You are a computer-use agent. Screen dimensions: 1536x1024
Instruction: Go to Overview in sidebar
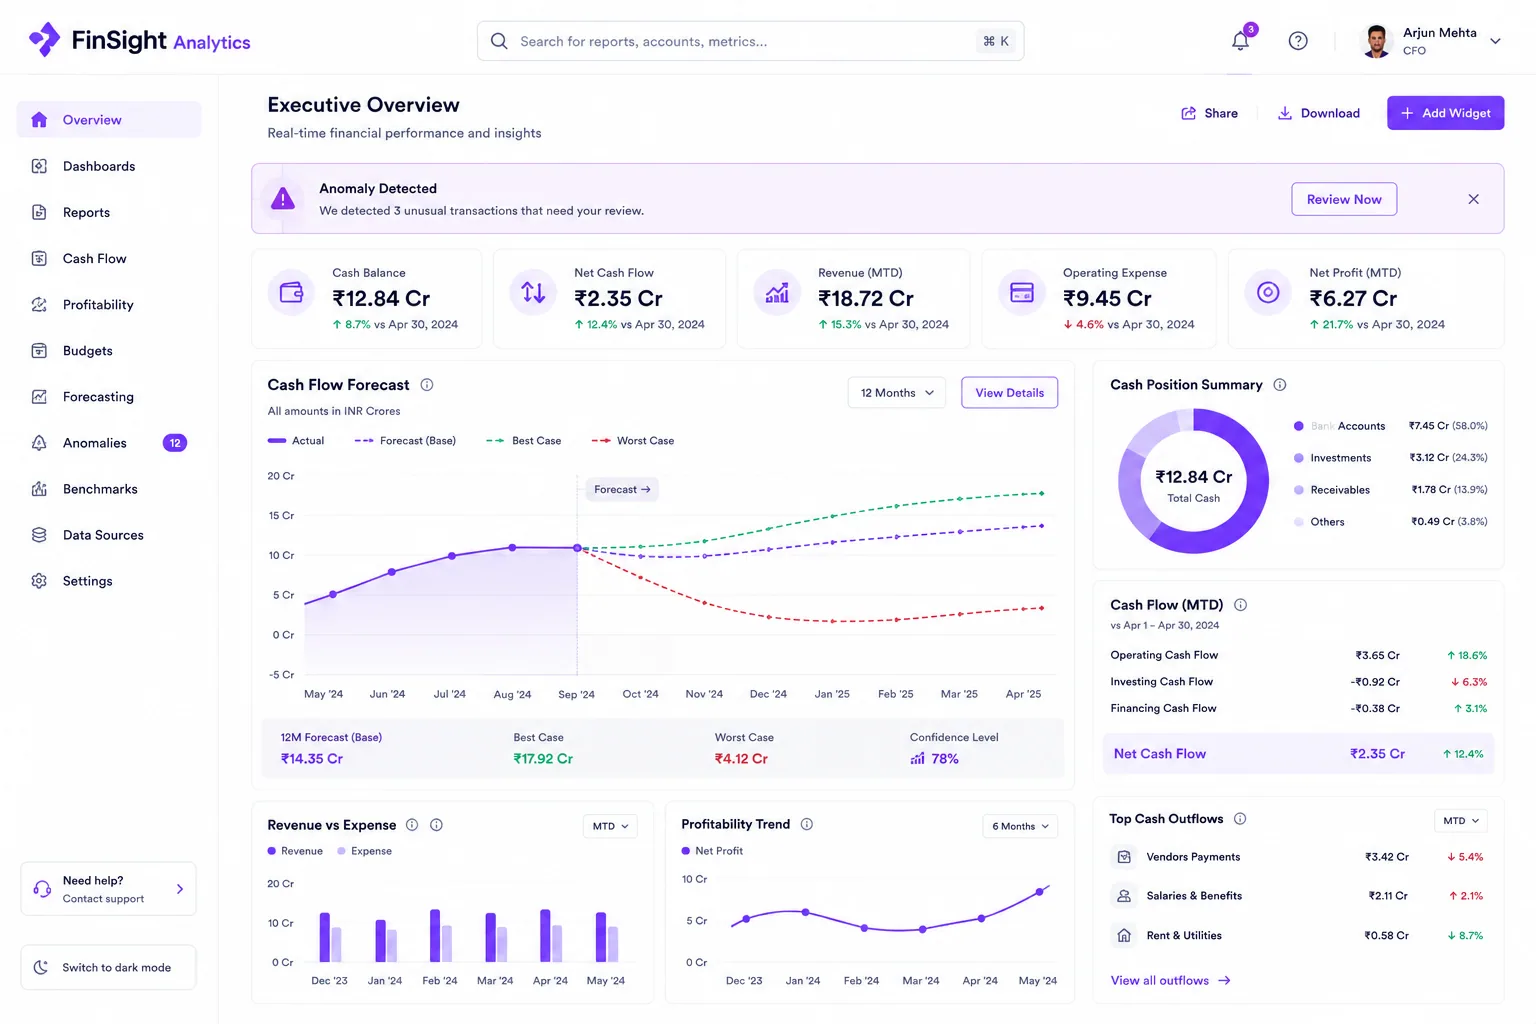click(x=109, y=120)
